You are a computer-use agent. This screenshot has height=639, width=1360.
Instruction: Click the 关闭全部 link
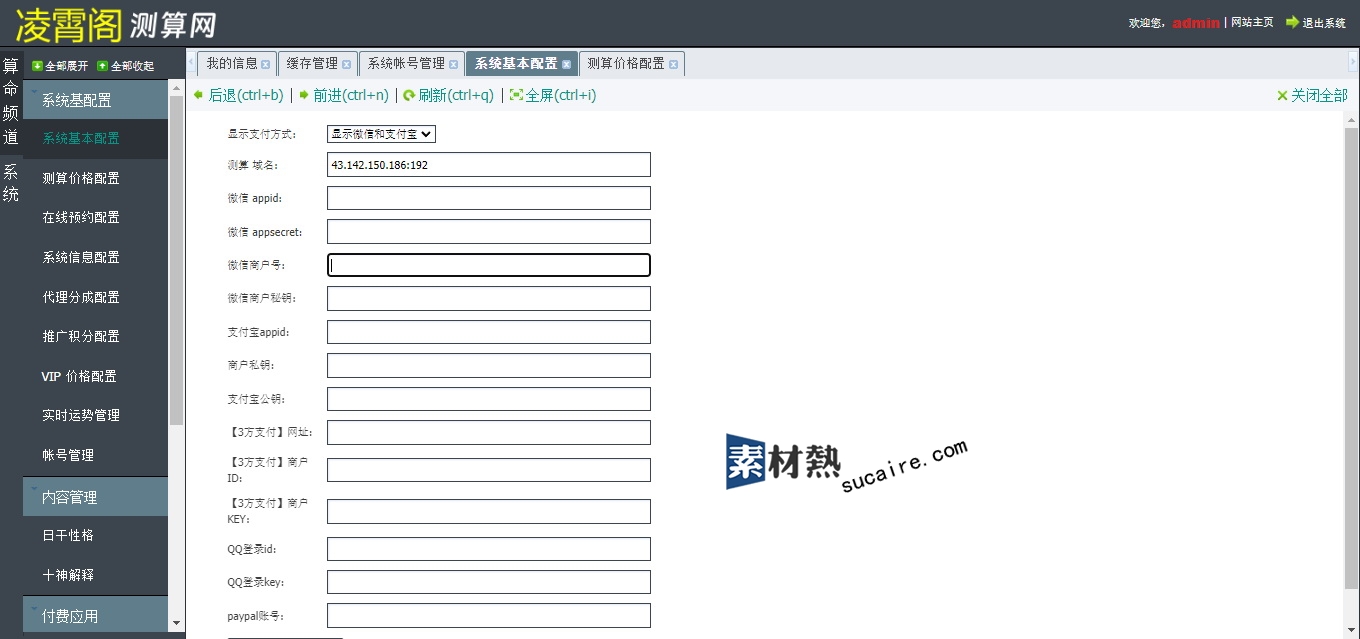pyautogui.click(x=1319, y=95)
